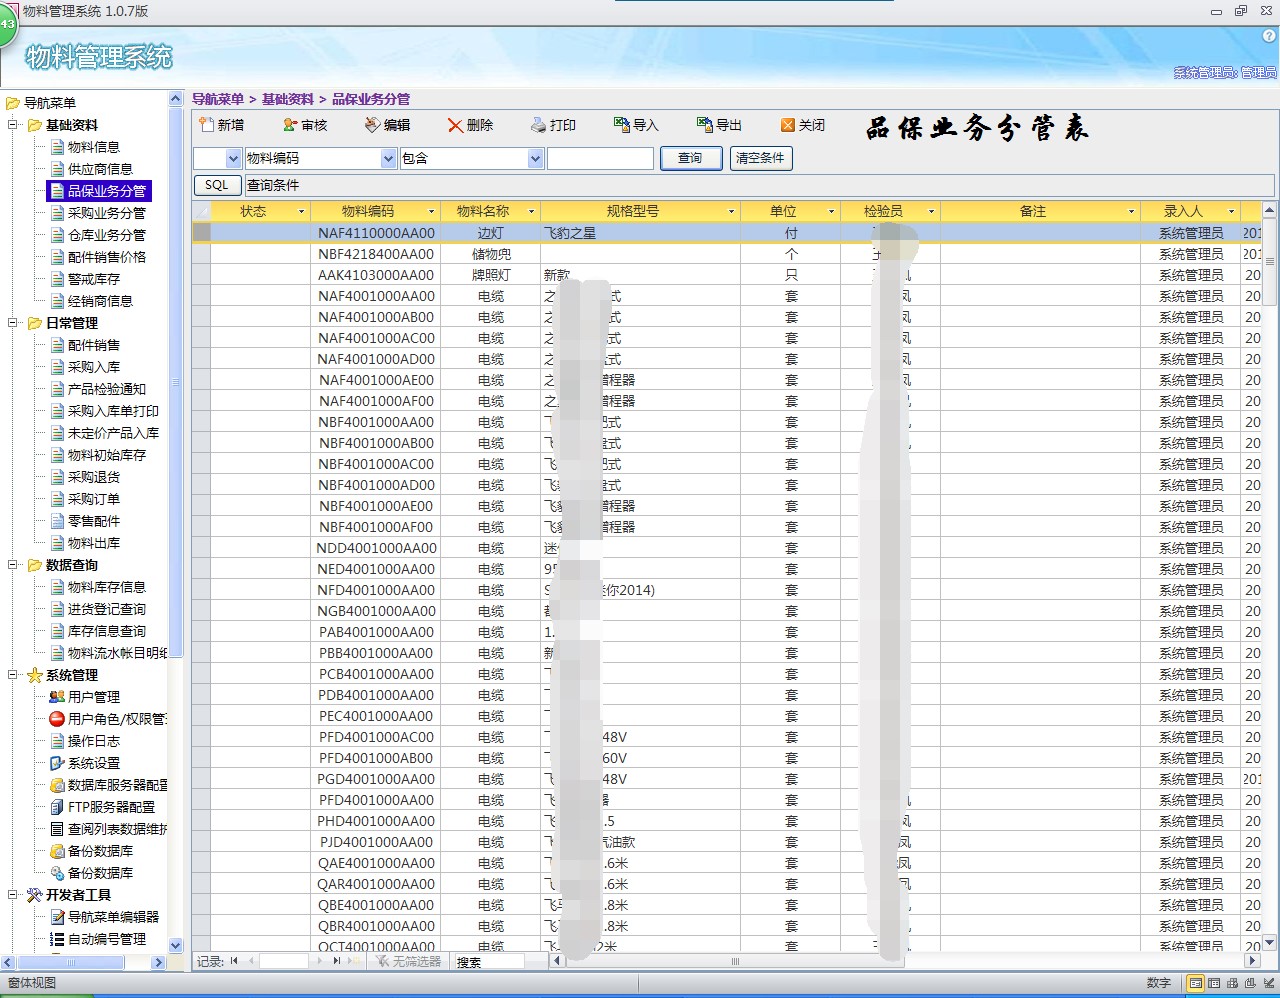The image size is (1280, 998).
Task: Open 自动编号管理 list icon item
Action: tap(57, 939)
